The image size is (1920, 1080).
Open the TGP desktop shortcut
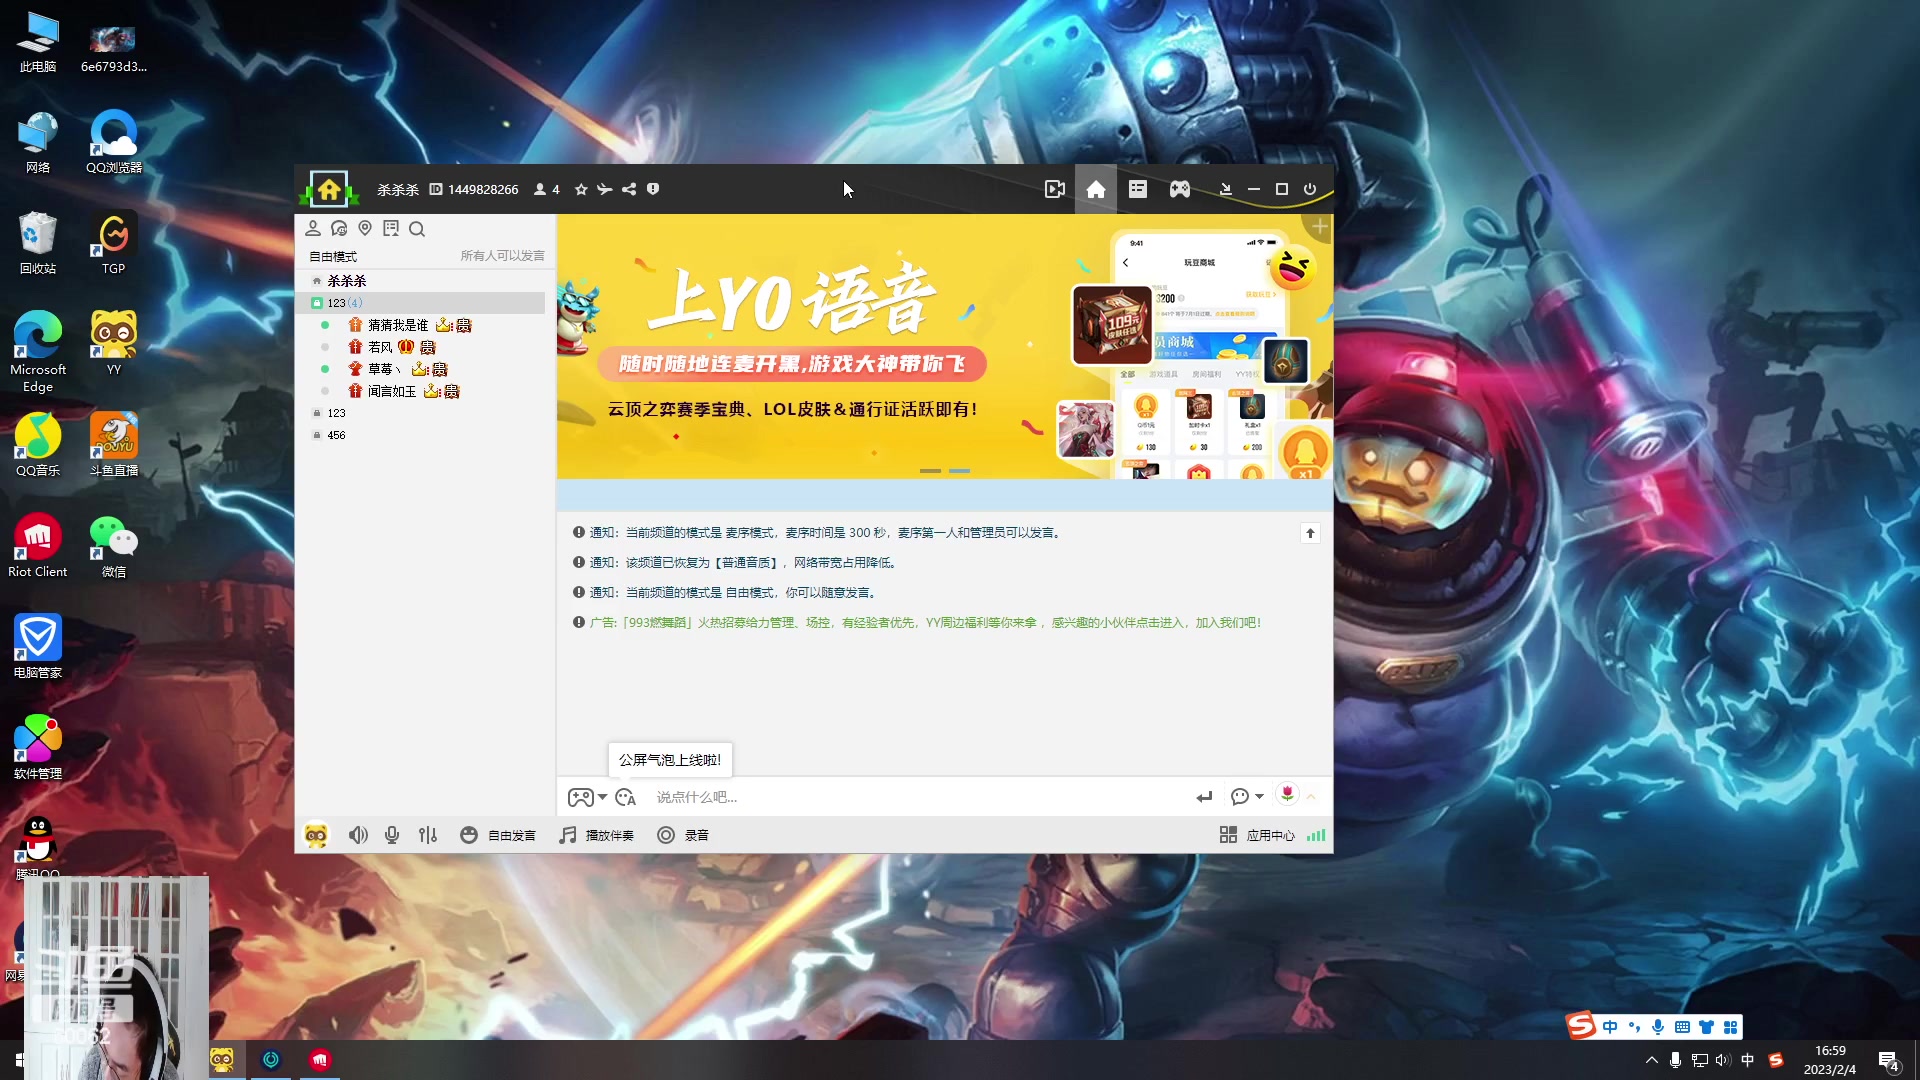pos(114,242)
